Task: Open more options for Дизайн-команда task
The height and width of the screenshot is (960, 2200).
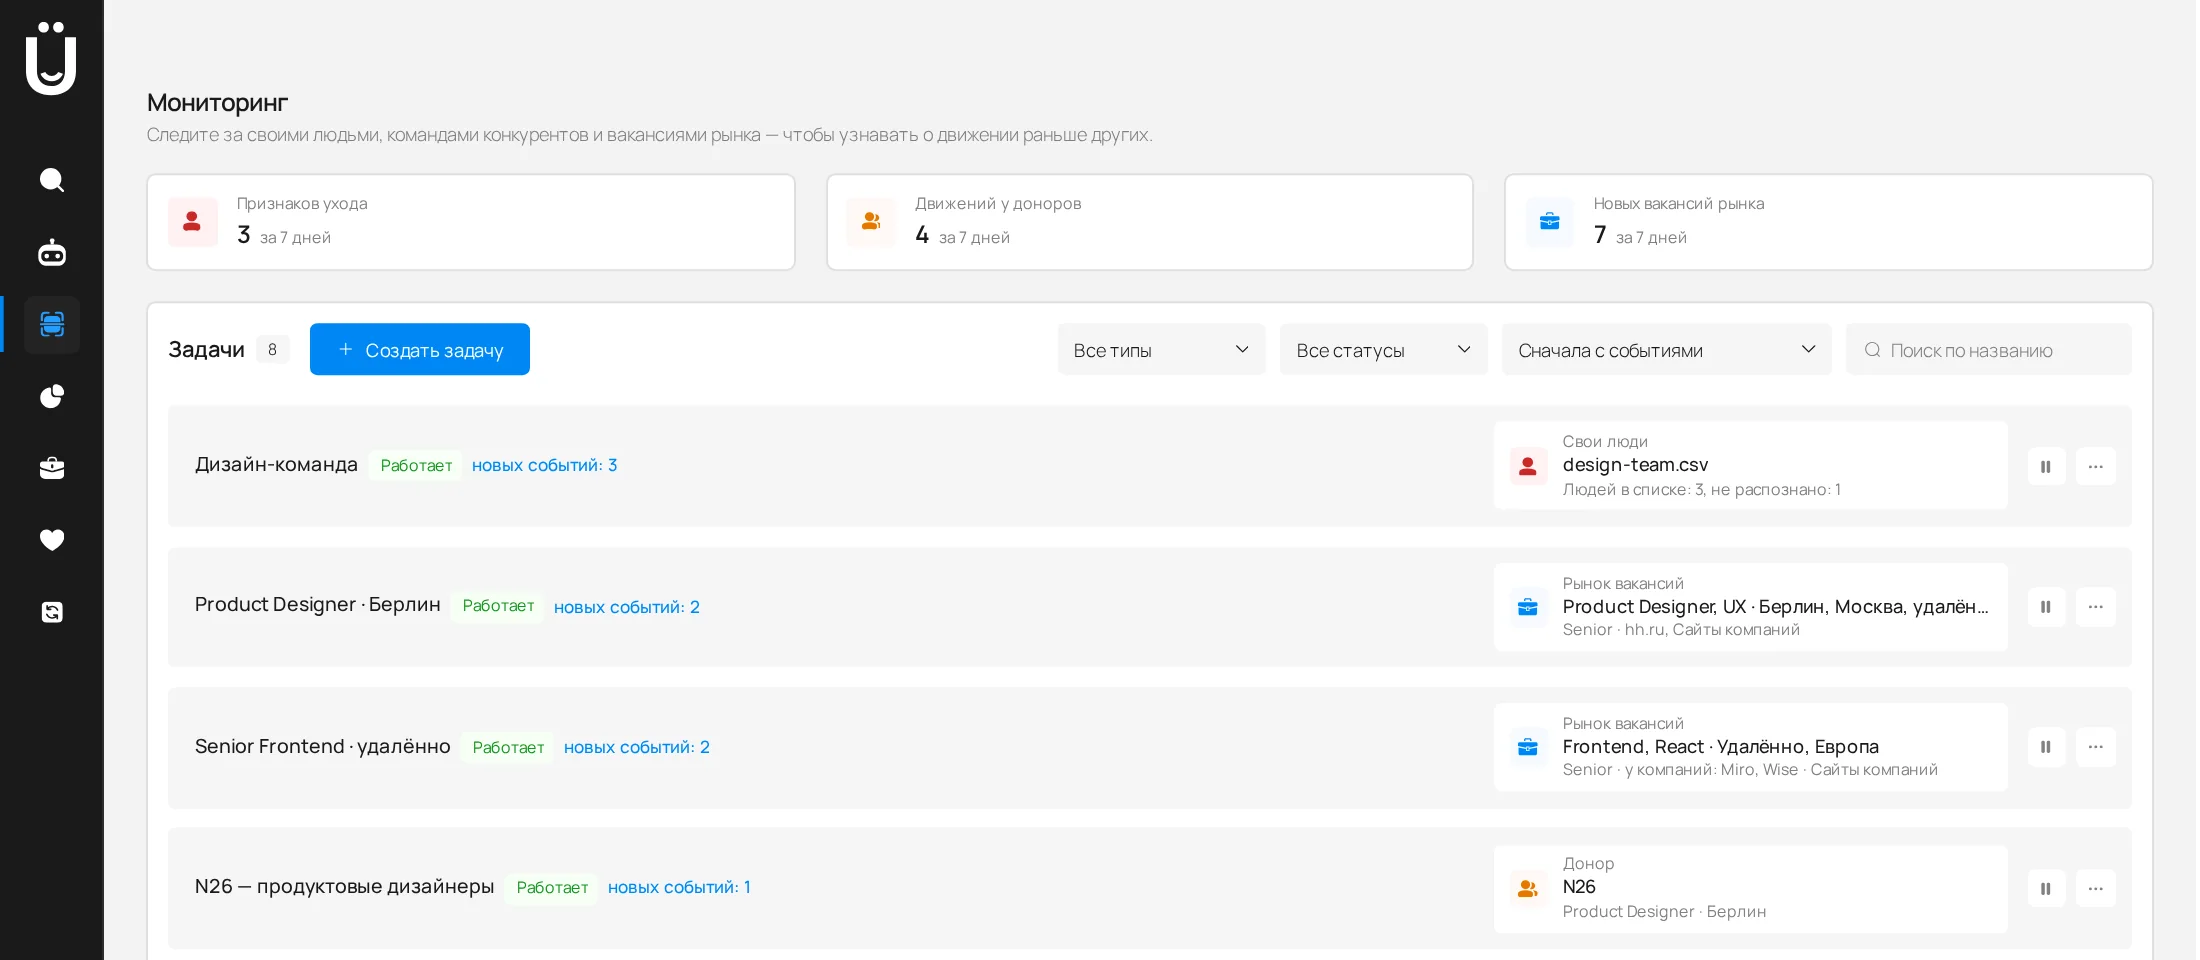Action: [2095, 466]
